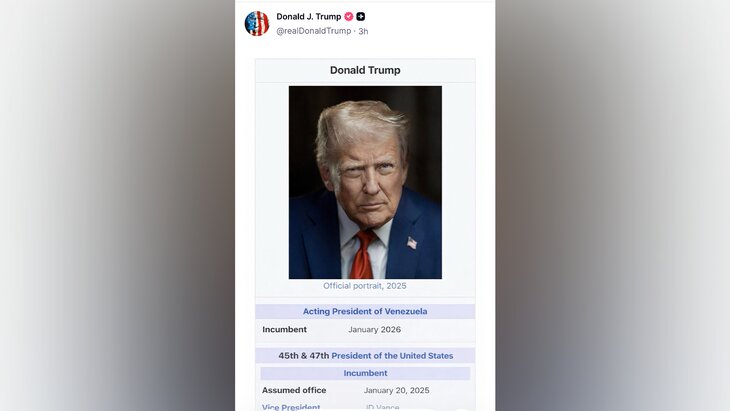Open the blue Incumbent link below the presidency header
This screenshot has width=730, height=411.
[x=365, y=373]
